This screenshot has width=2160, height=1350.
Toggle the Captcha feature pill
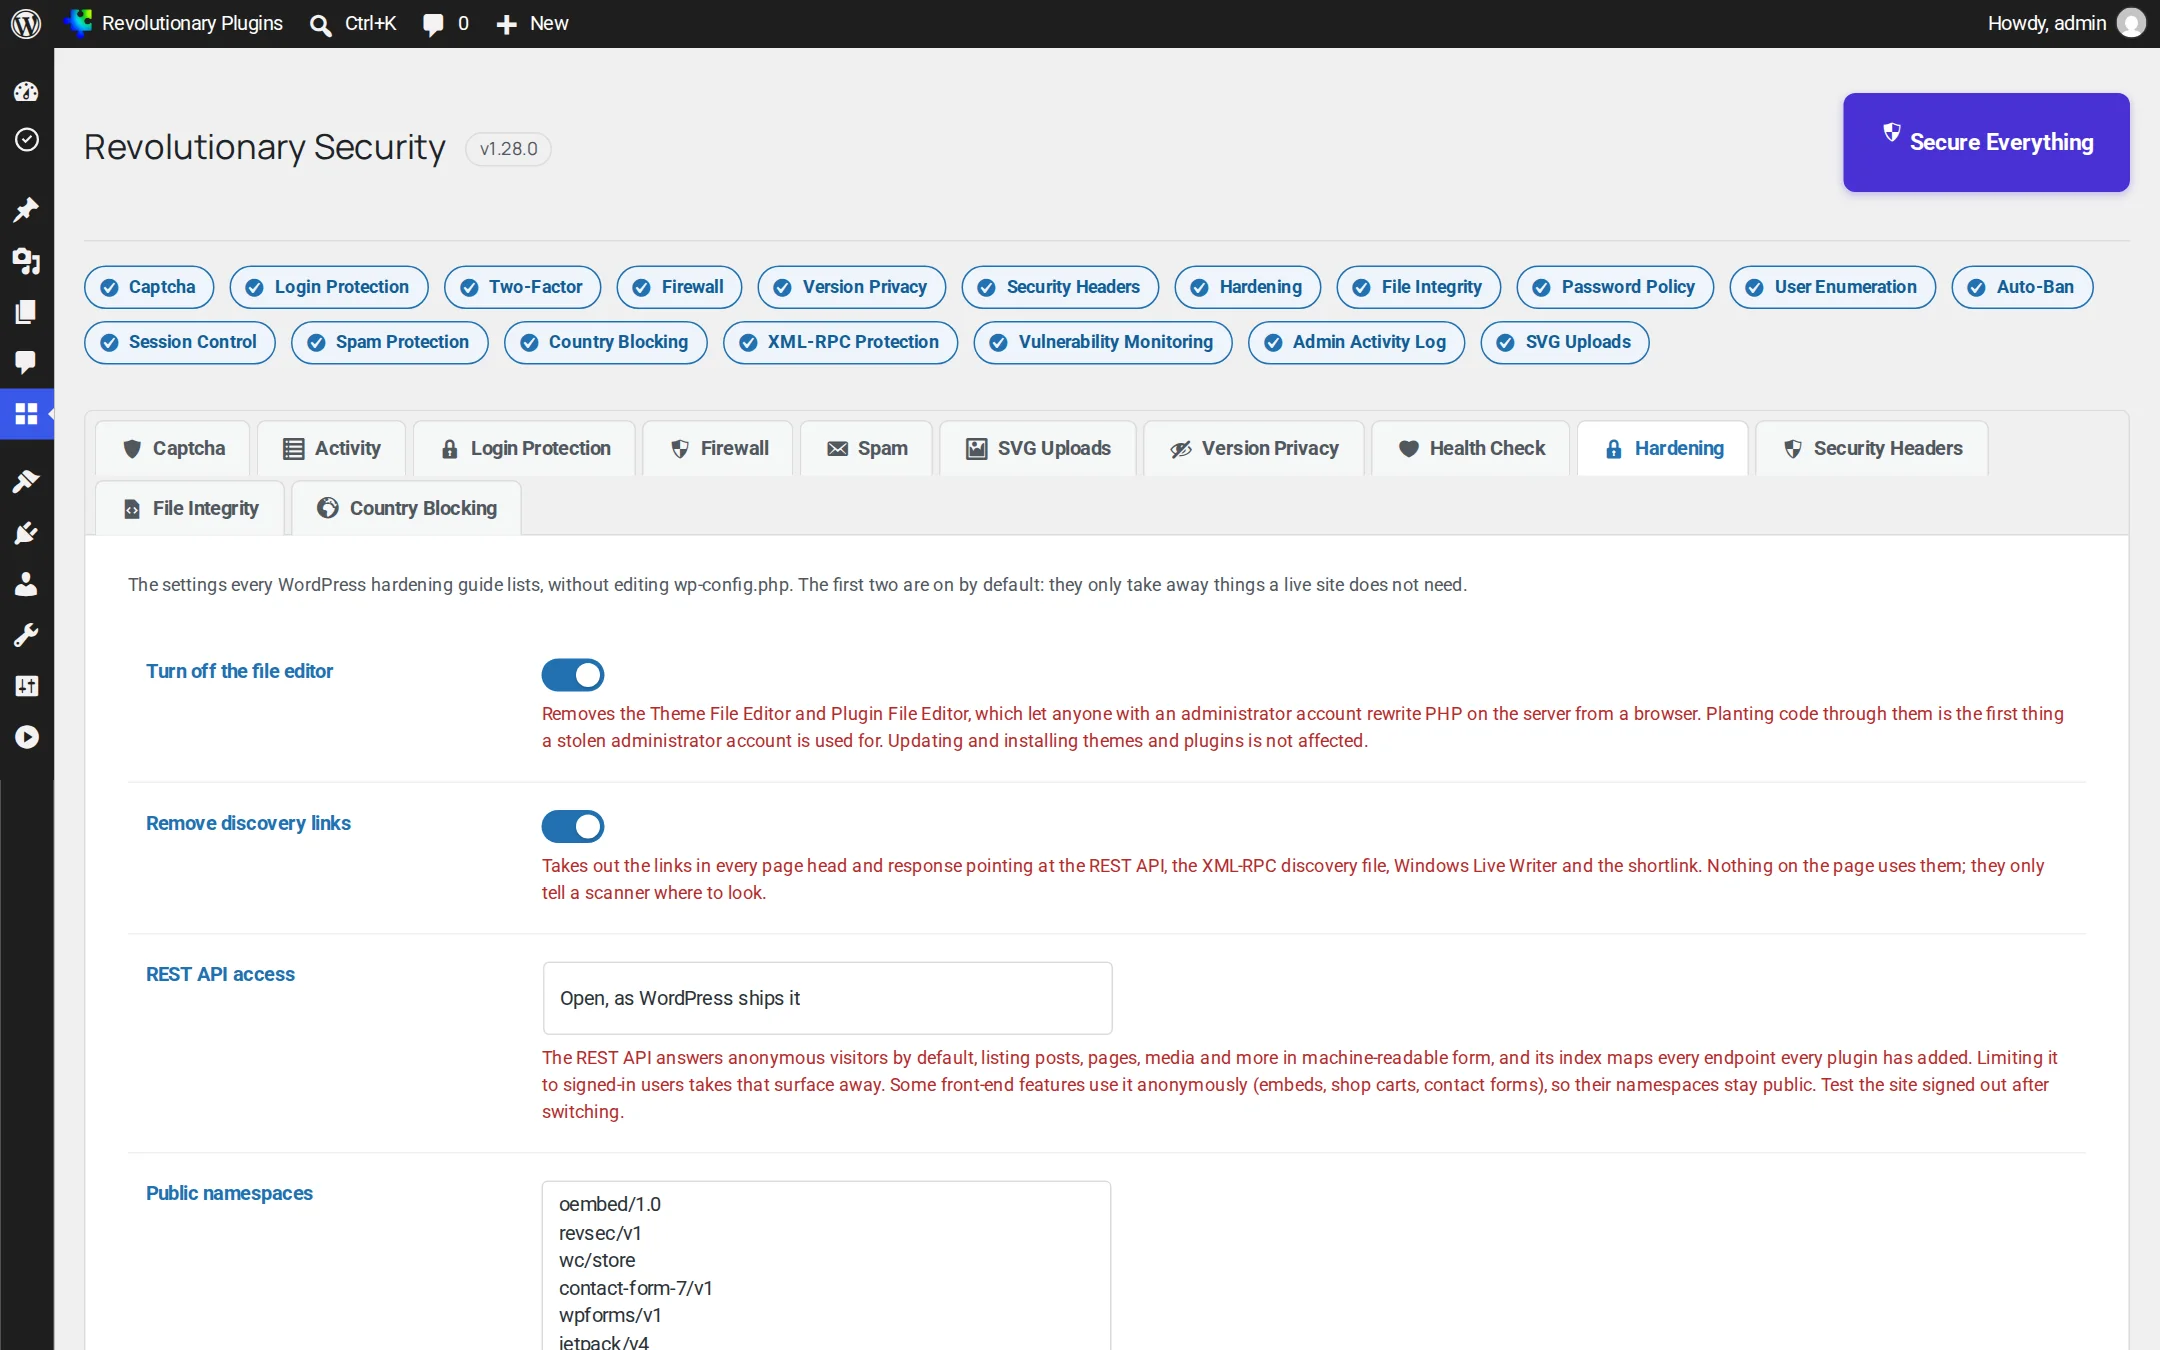click(149, 287)
